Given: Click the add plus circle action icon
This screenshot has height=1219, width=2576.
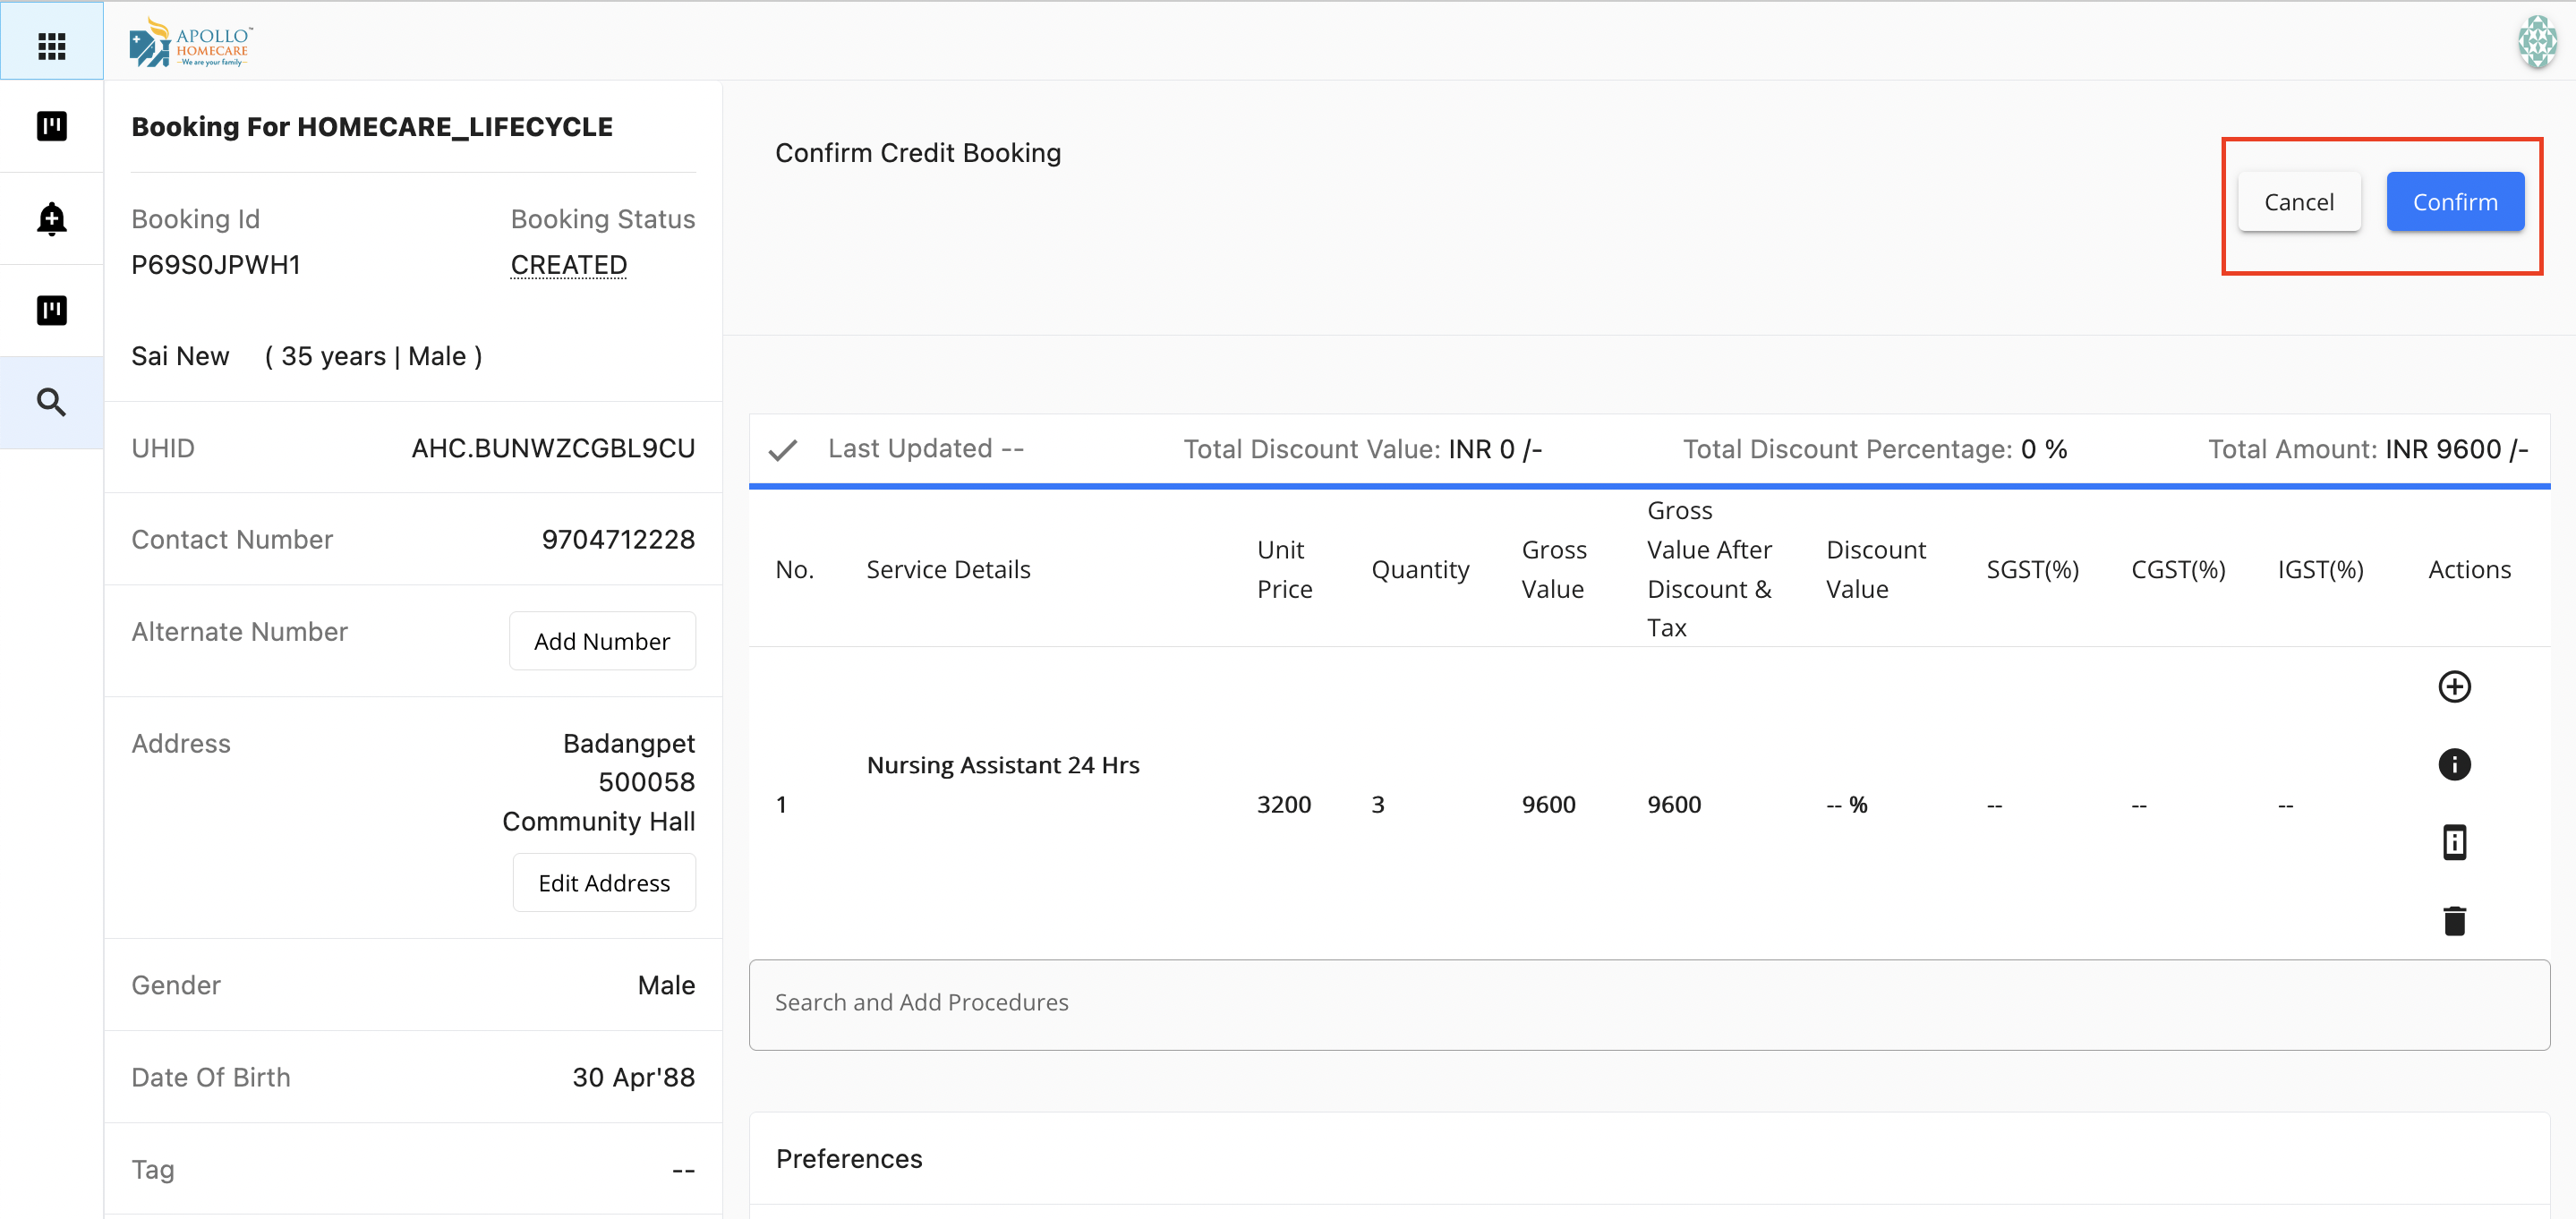Looking at the screenshot, I should pos(2453,686).
